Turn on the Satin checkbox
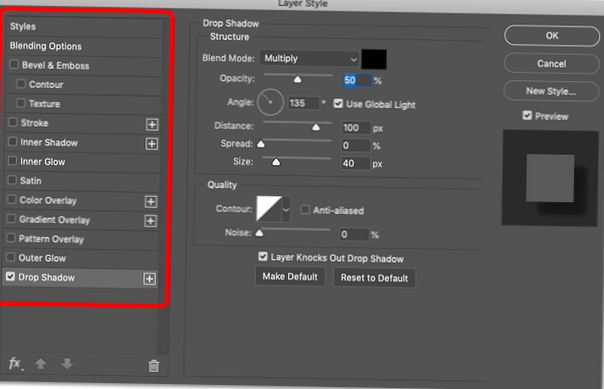This screenshot has height=389, width=604. click(12, 180)
